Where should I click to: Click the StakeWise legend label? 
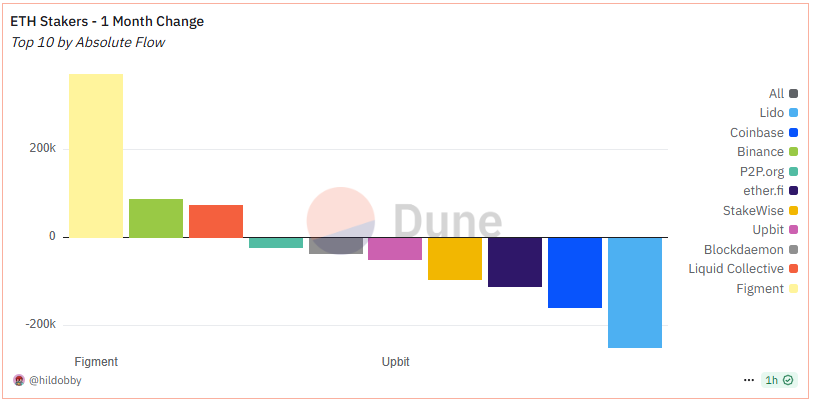pos(753,211)
